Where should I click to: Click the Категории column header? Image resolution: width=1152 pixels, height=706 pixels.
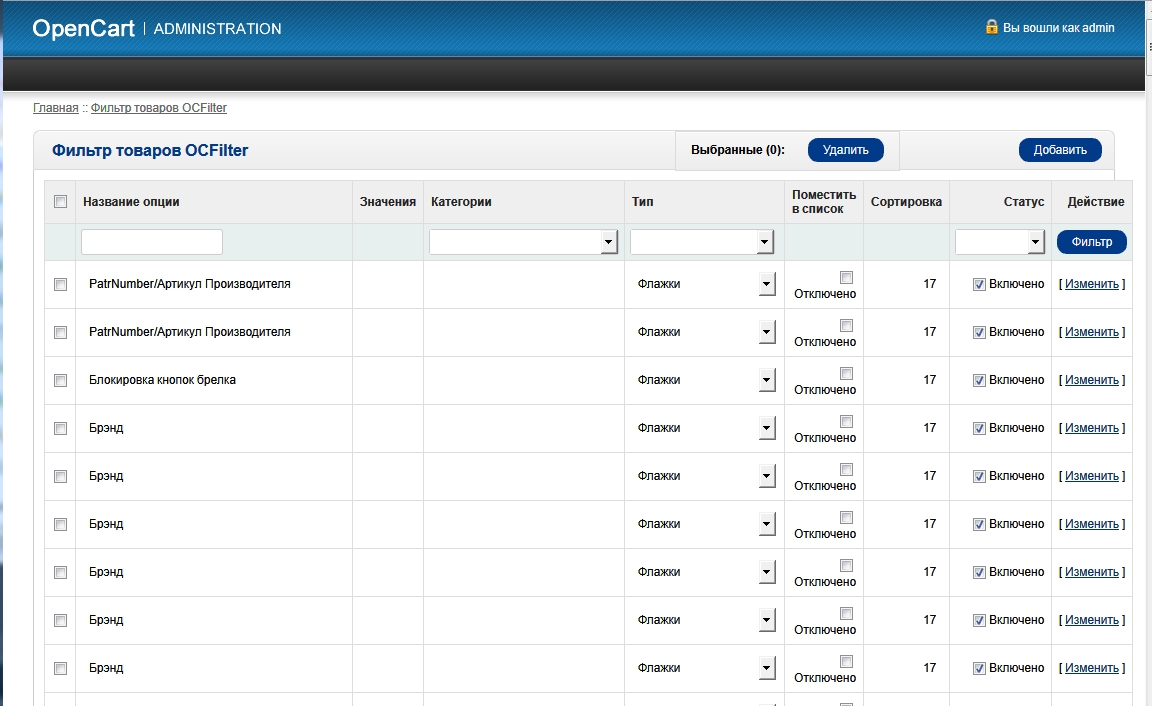pyautogui.click(x=461, y=202)
